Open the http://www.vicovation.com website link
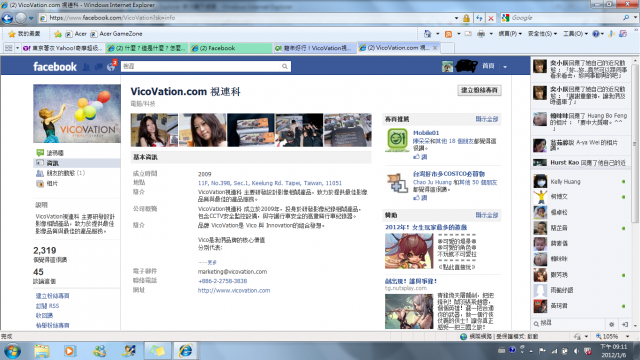640x360 pixels. pyautogui.click(x=234, y=291)
